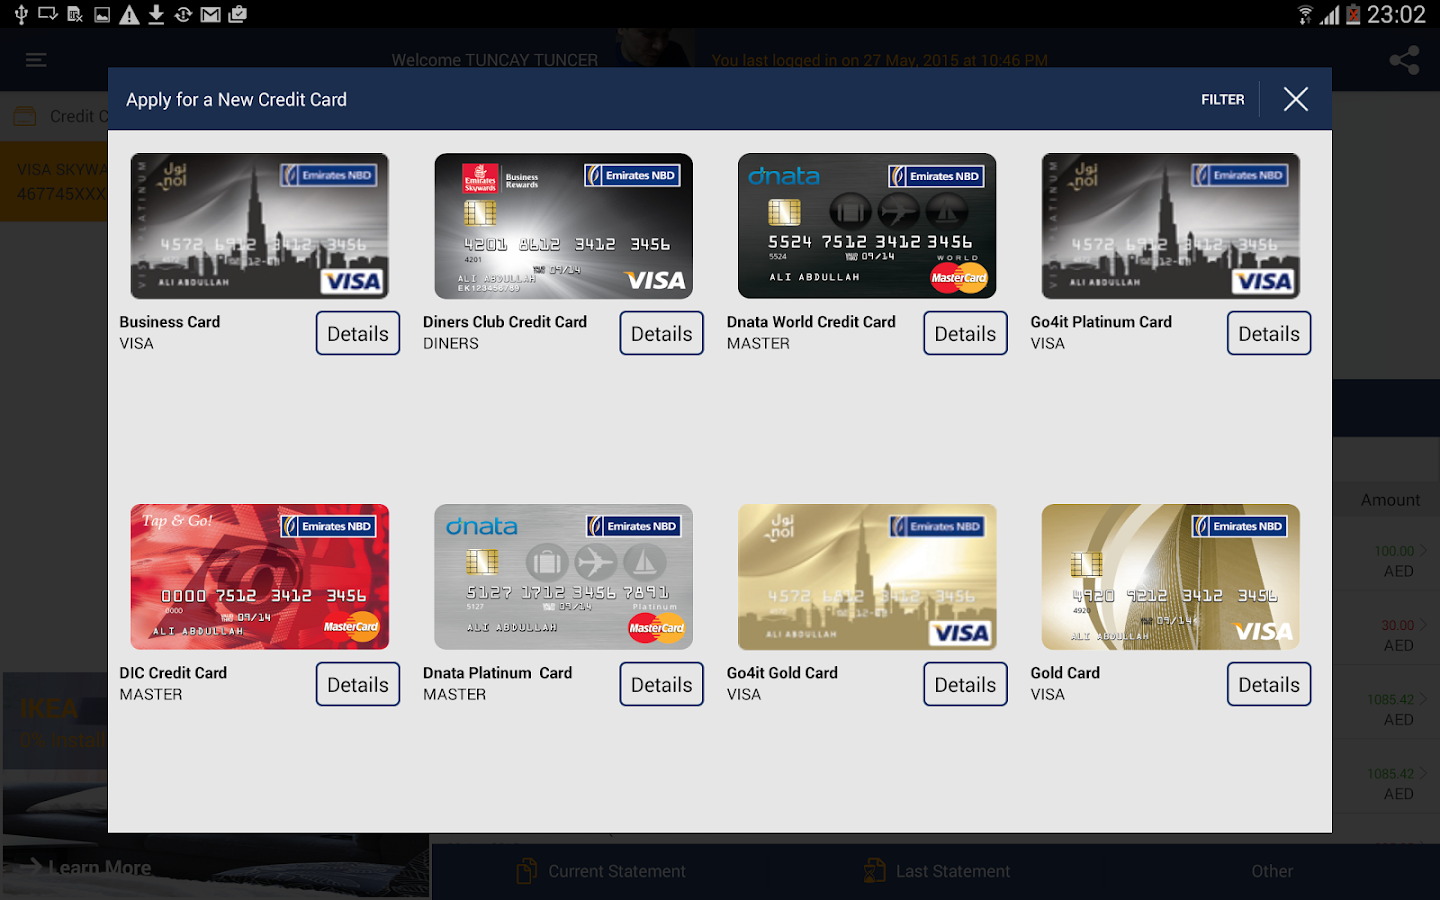Tap the 23:02 clock in status bar
The width and height of the screenshot is (1440, 900).
coord(1396,14)
